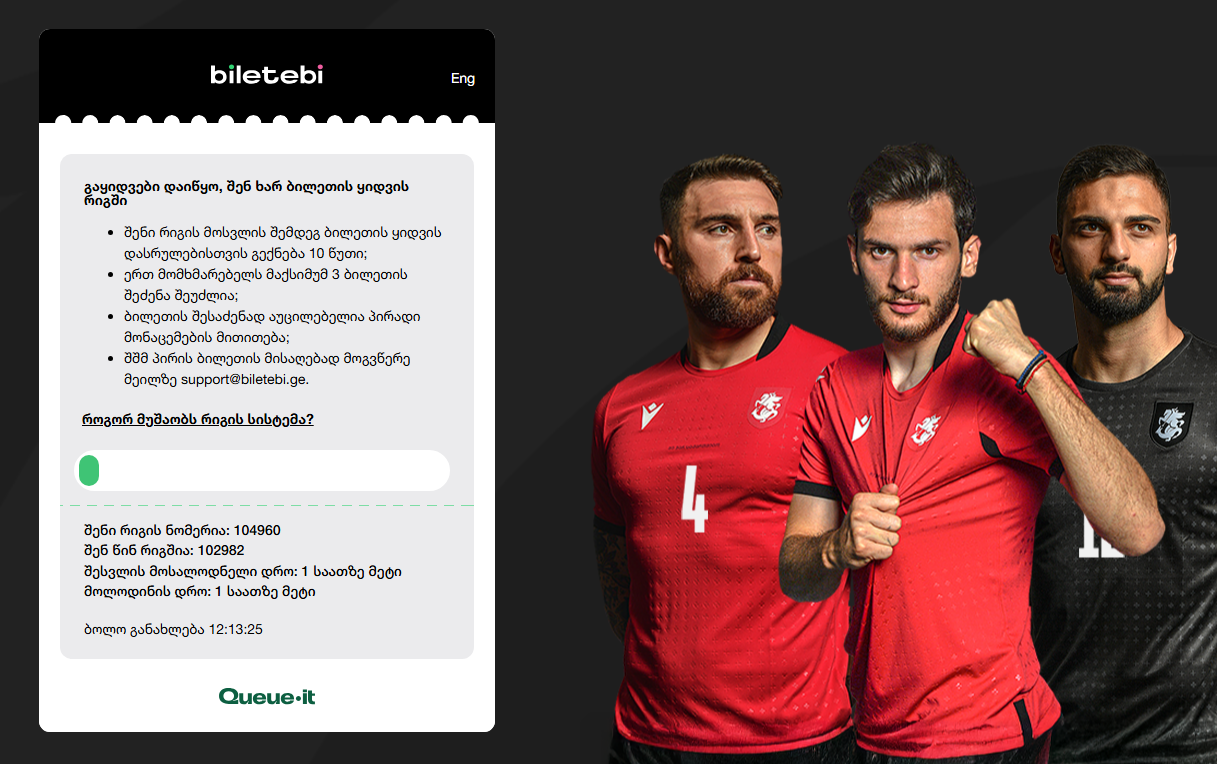This screenshot has height=764, width=1217.
Task: Click the green queue progress indicator
Action: (x=89, y=470)
